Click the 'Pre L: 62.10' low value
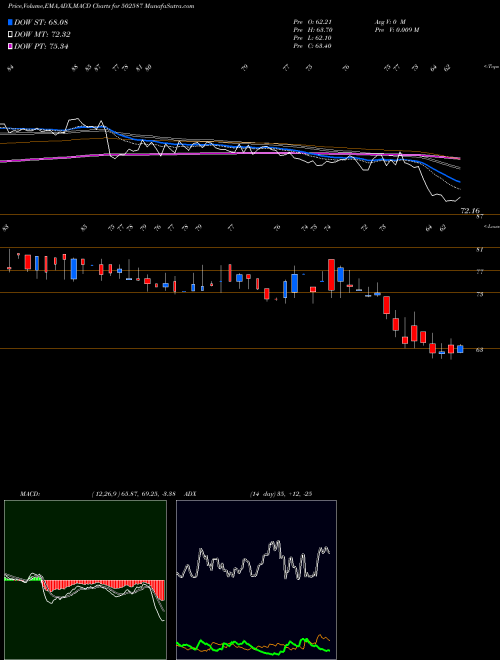This screenshot has width=500, height=660. 312,38
